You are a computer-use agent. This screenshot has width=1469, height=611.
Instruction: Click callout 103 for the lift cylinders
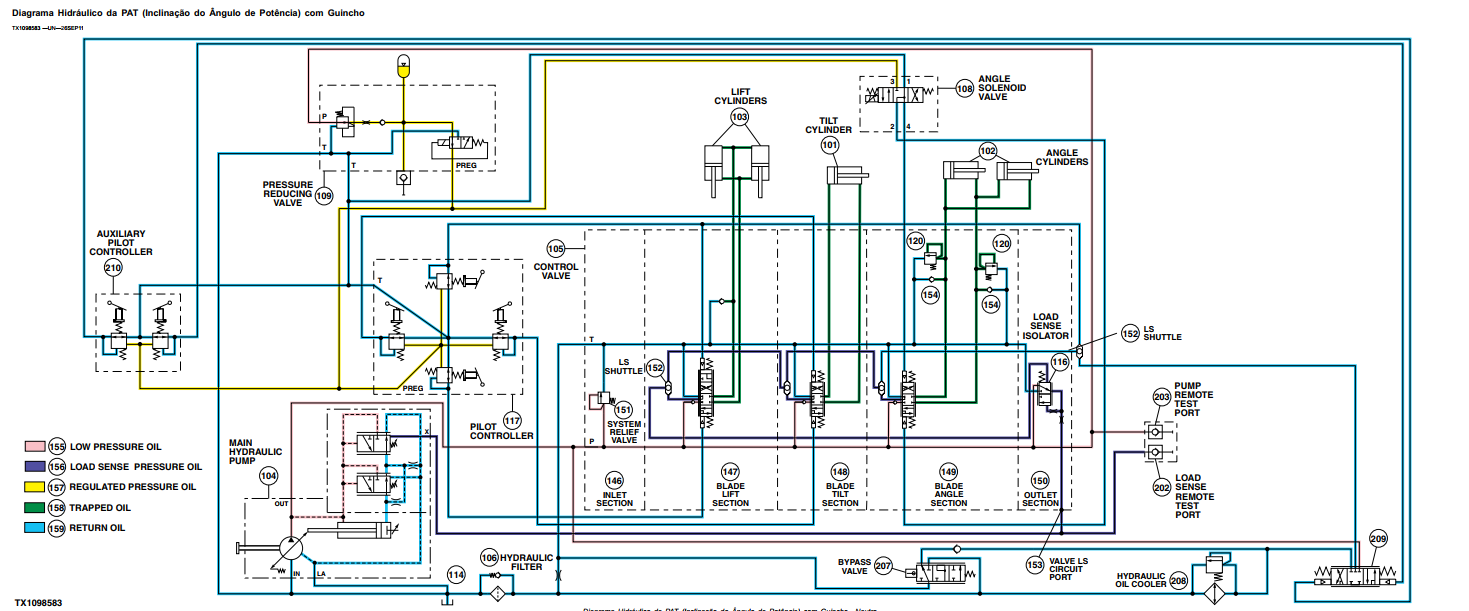click(739, 117)
